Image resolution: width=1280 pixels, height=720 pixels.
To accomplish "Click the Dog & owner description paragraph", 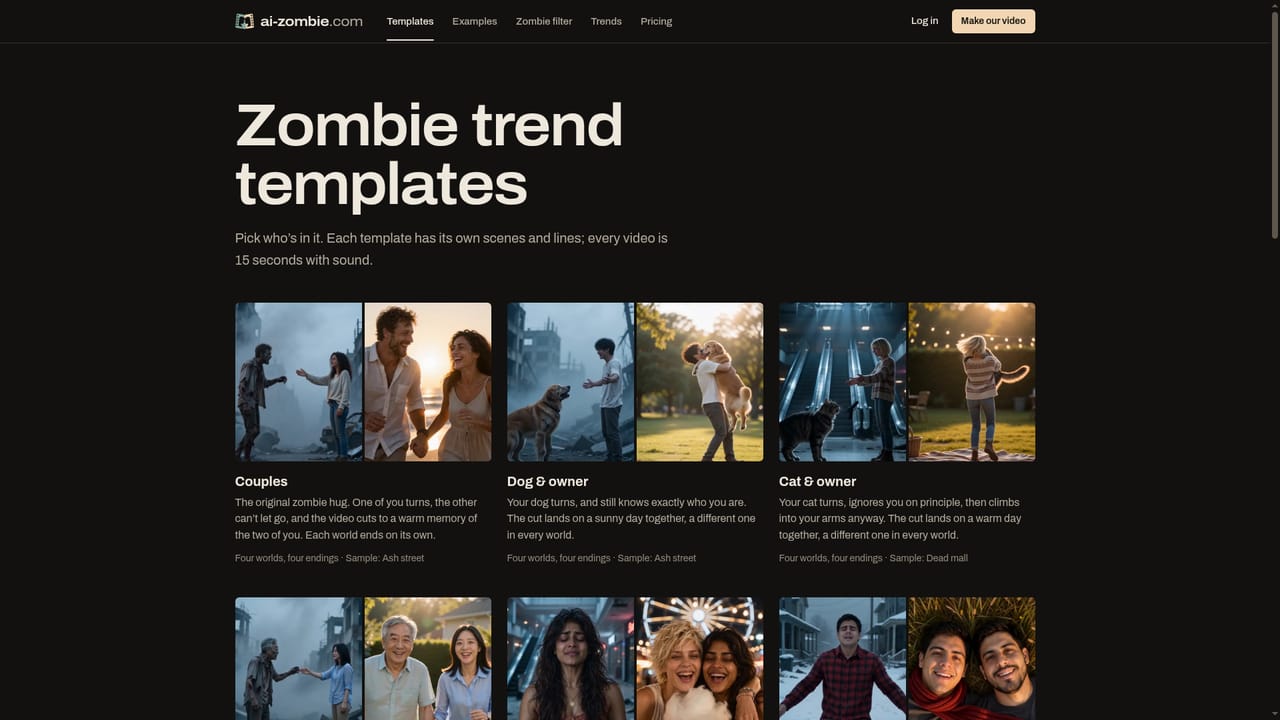I will coord(631,519).
